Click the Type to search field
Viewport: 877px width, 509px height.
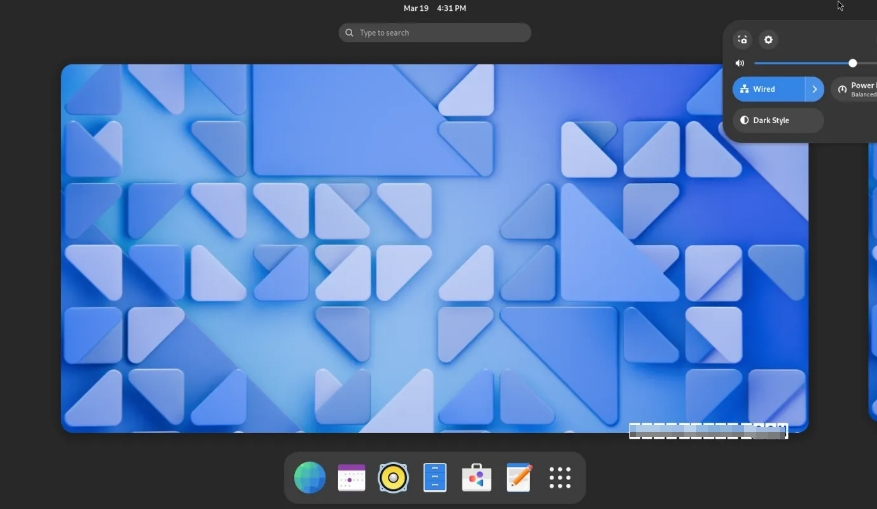[435, 32]
